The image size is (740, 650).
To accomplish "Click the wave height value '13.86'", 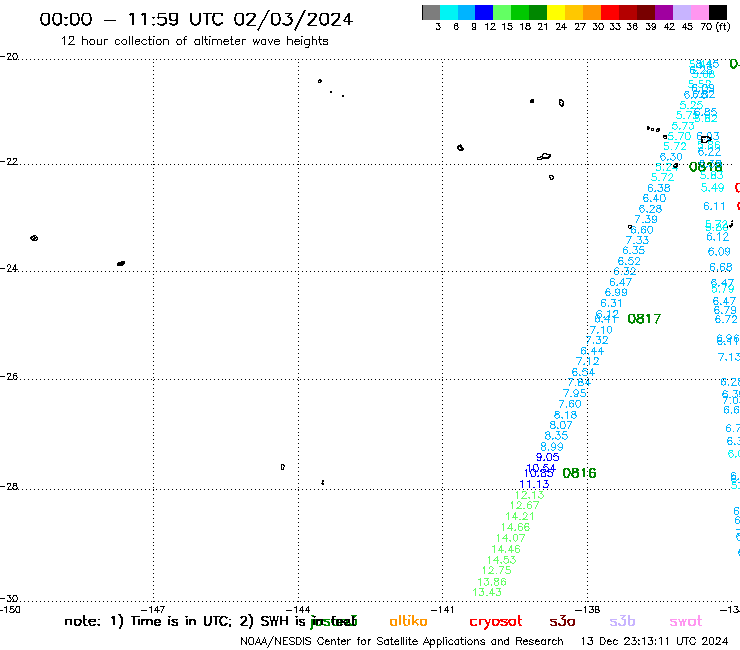I will pos(492,582).
